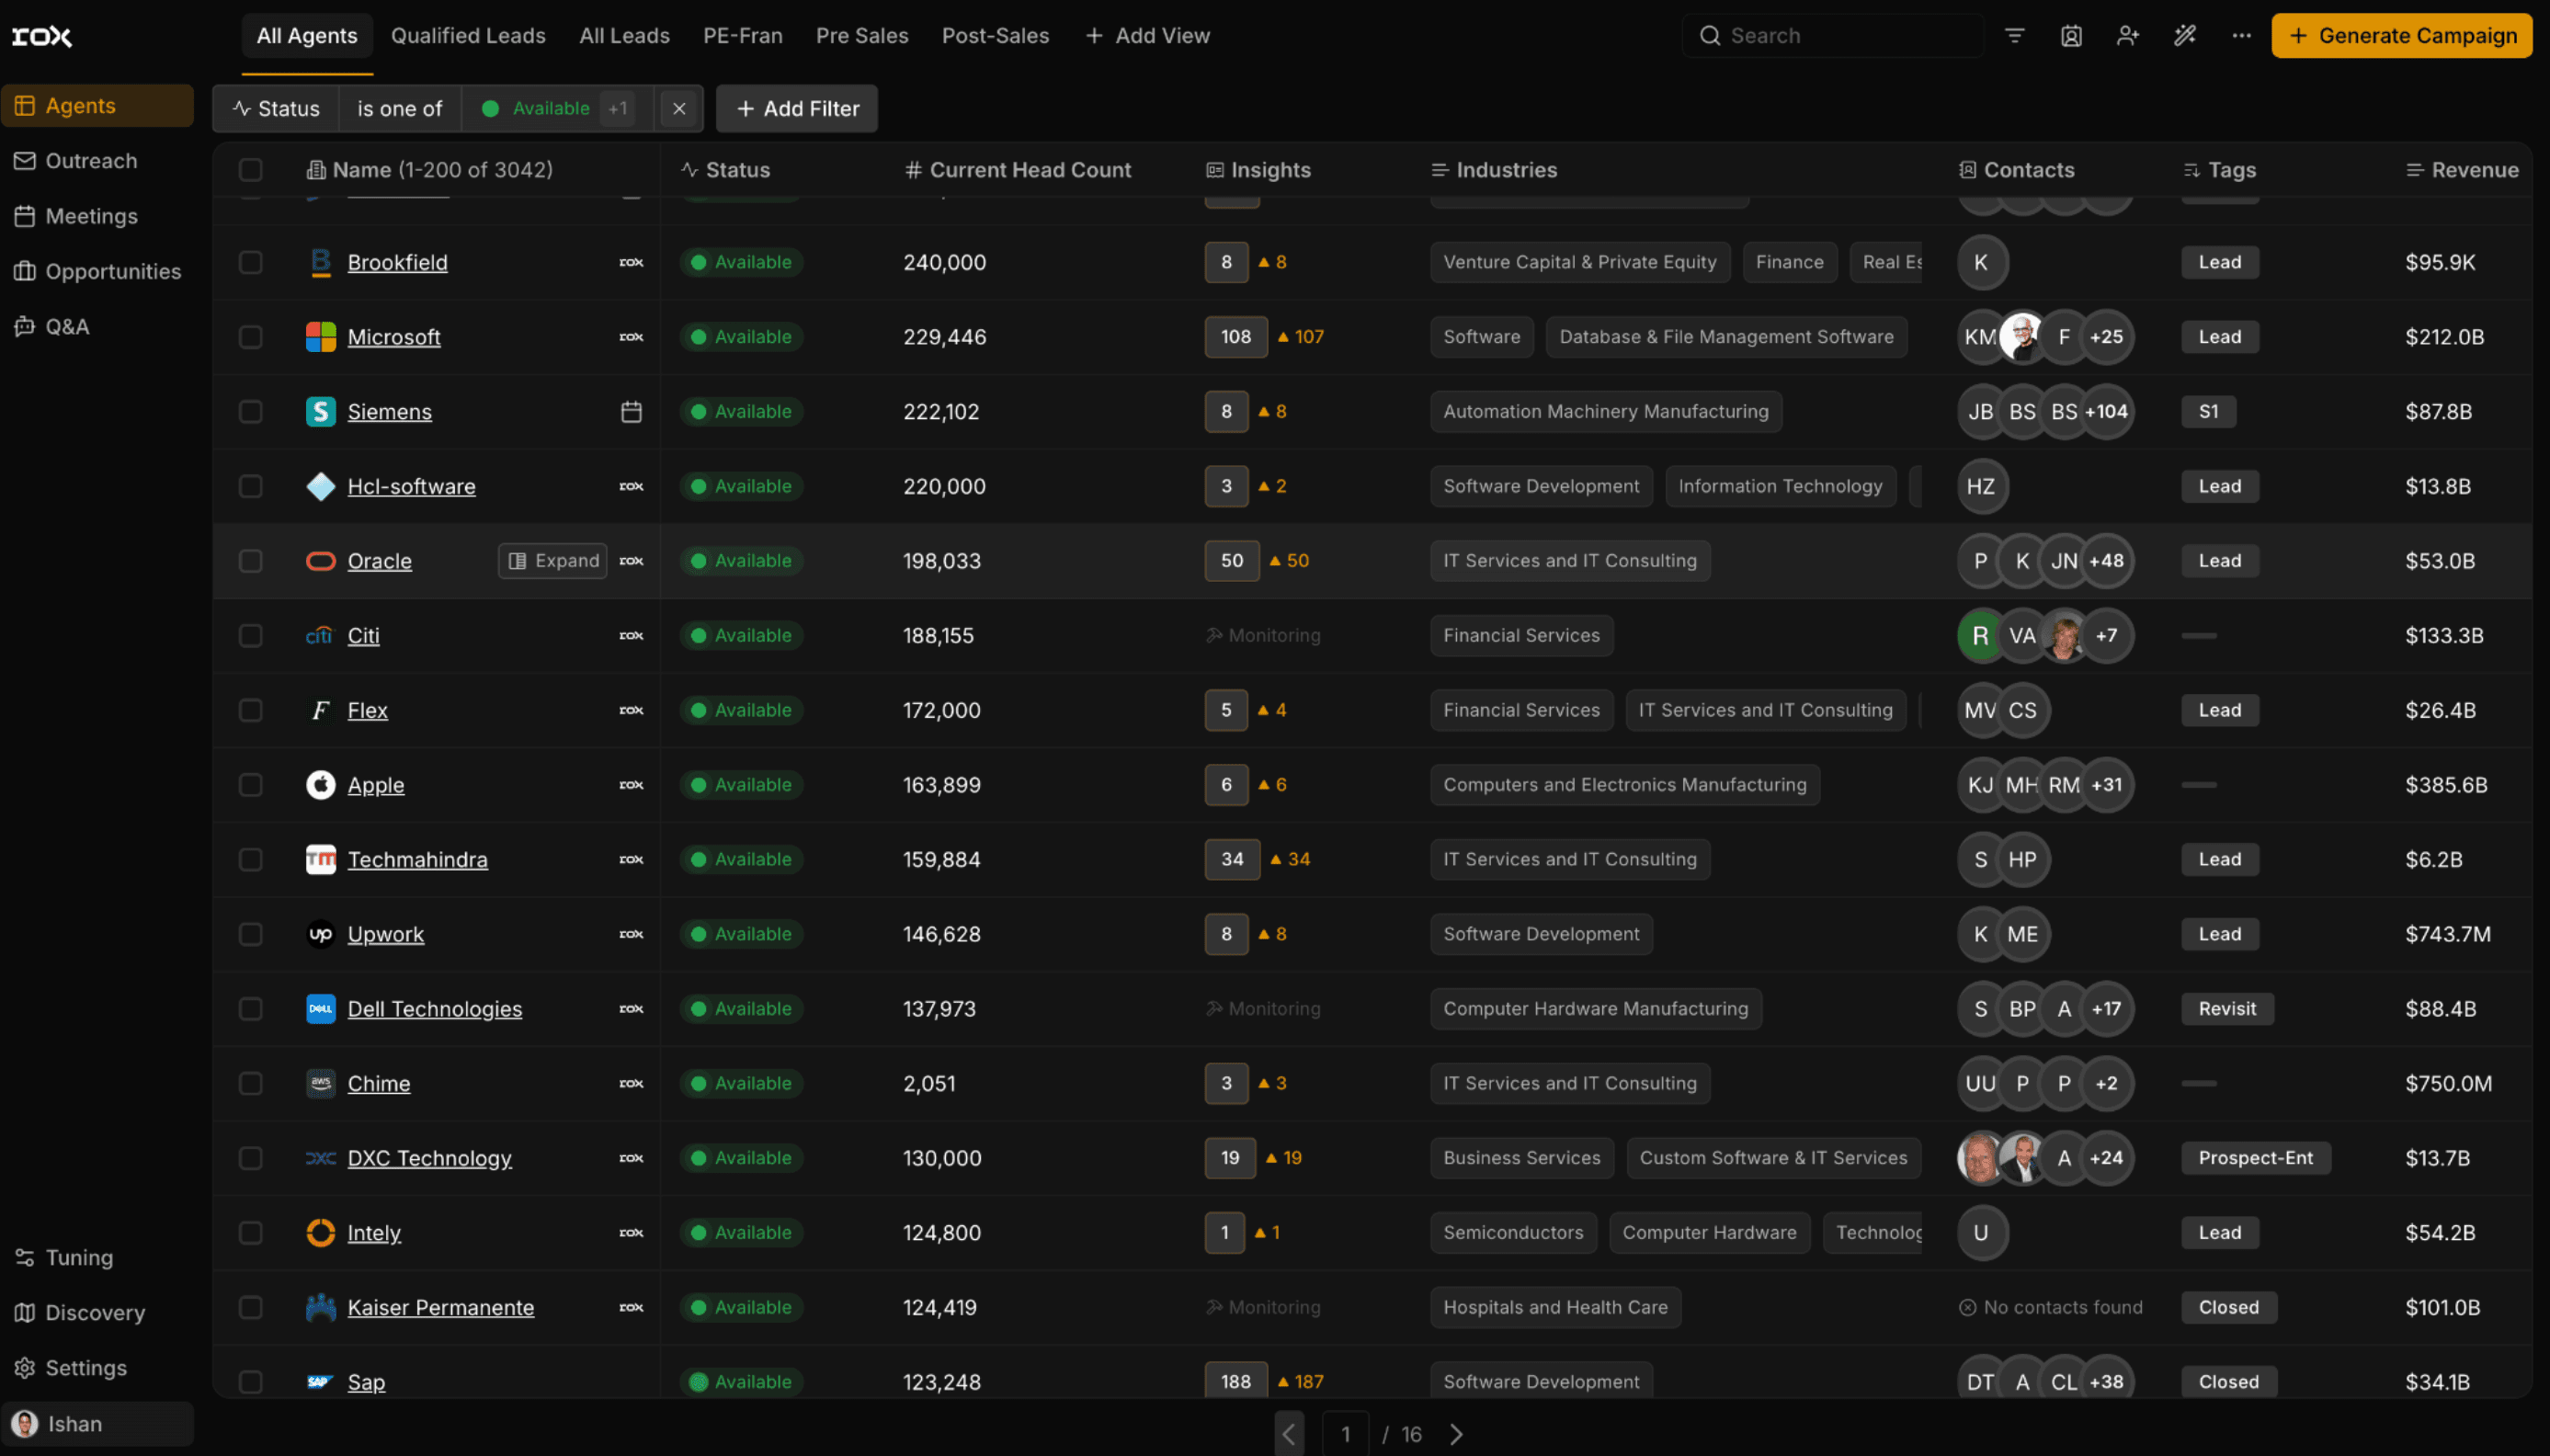This screenshot has width=2550, height=1456.
Task: Open the Dell Technologies company link
Action: point(434,1009)
